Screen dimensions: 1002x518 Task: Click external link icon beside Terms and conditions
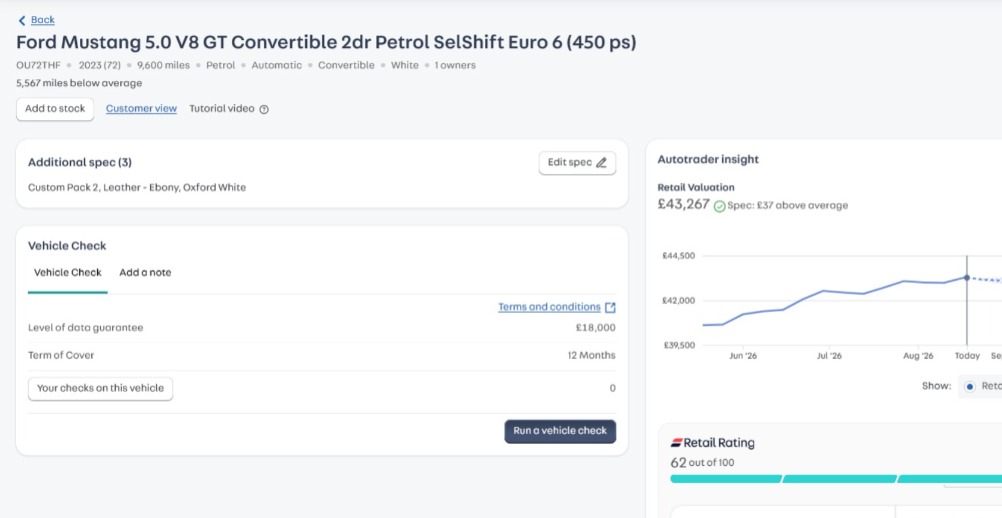pos(610,308)
